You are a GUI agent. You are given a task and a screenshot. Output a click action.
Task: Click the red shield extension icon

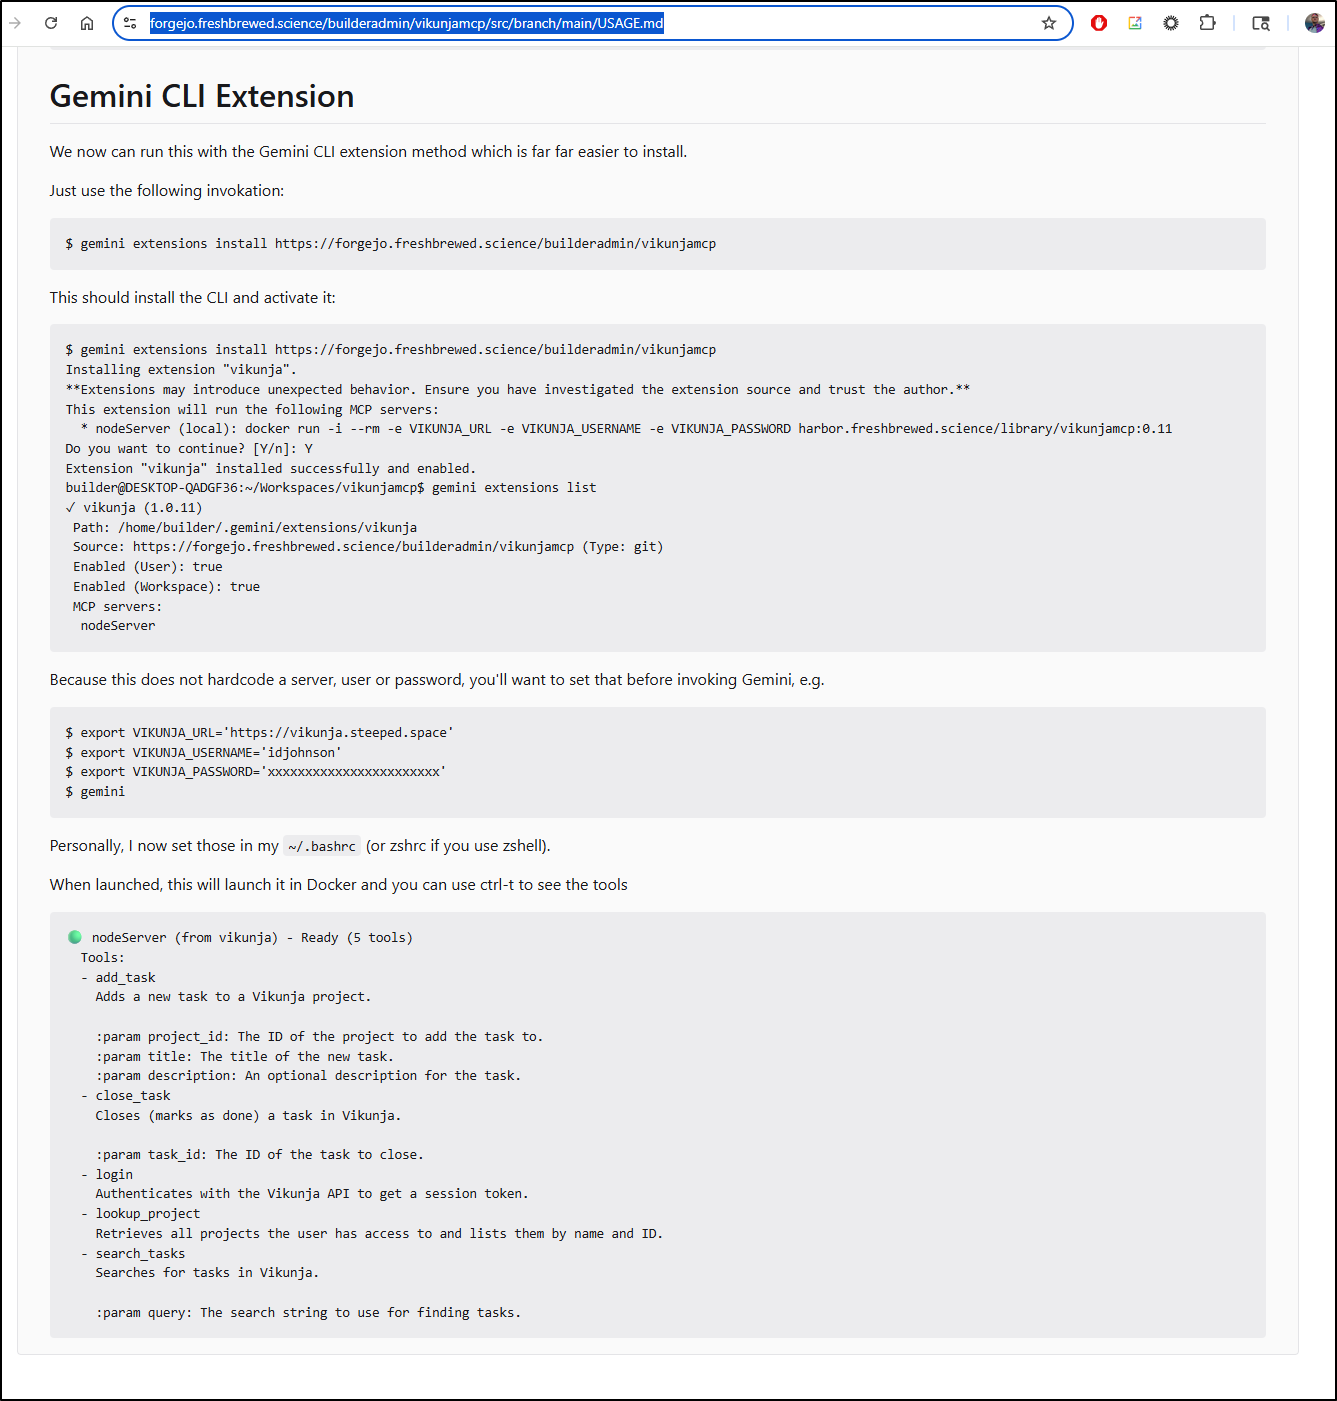coord(1099,23)
